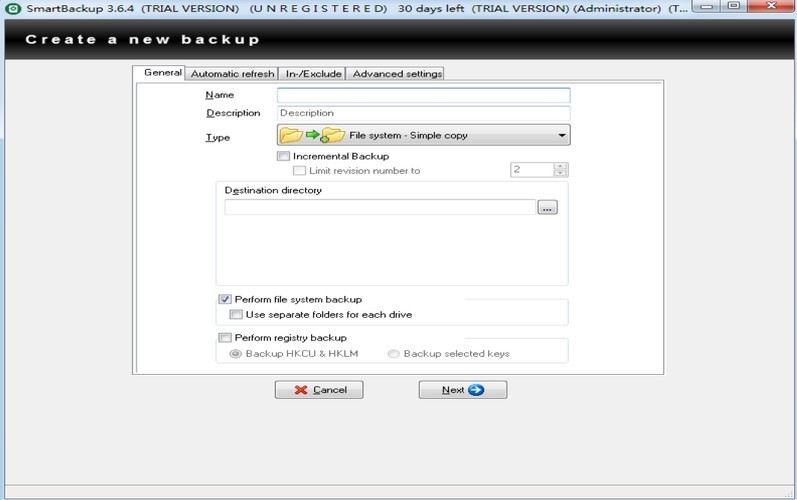Choose Backup selected keys radio button
The image size is (797, 500).
point(394,354)
